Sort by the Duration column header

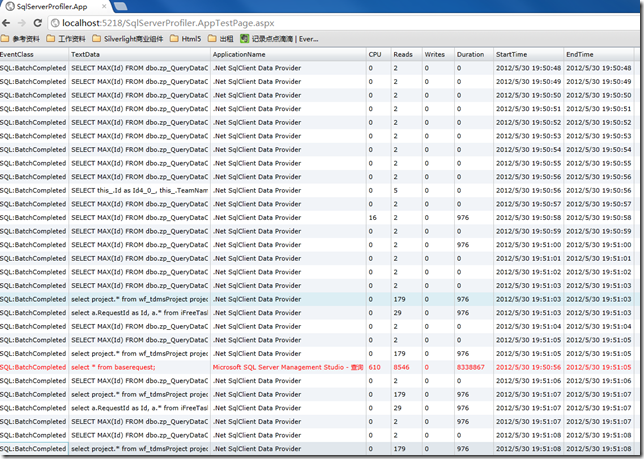point(474,54)
